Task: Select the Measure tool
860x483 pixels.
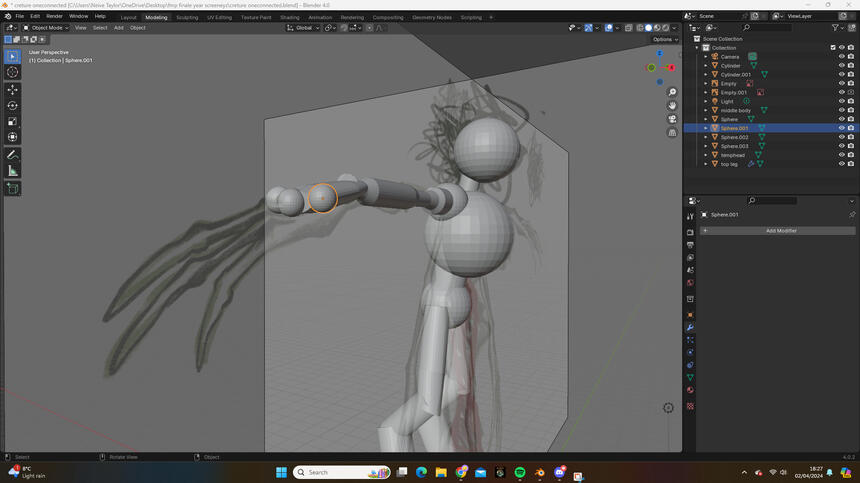Action: [x=12, y=171]
